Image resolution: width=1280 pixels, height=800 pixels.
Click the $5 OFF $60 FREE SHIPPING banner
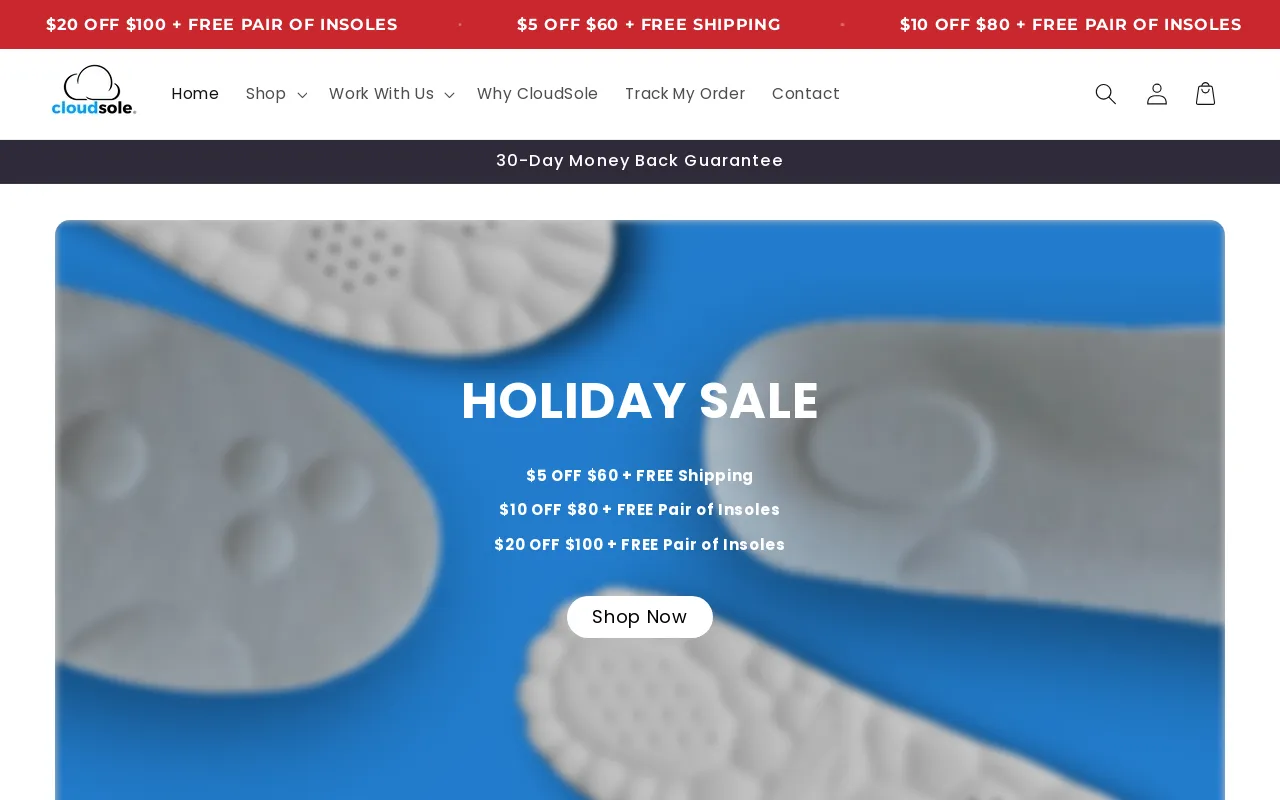pos(649,24)
